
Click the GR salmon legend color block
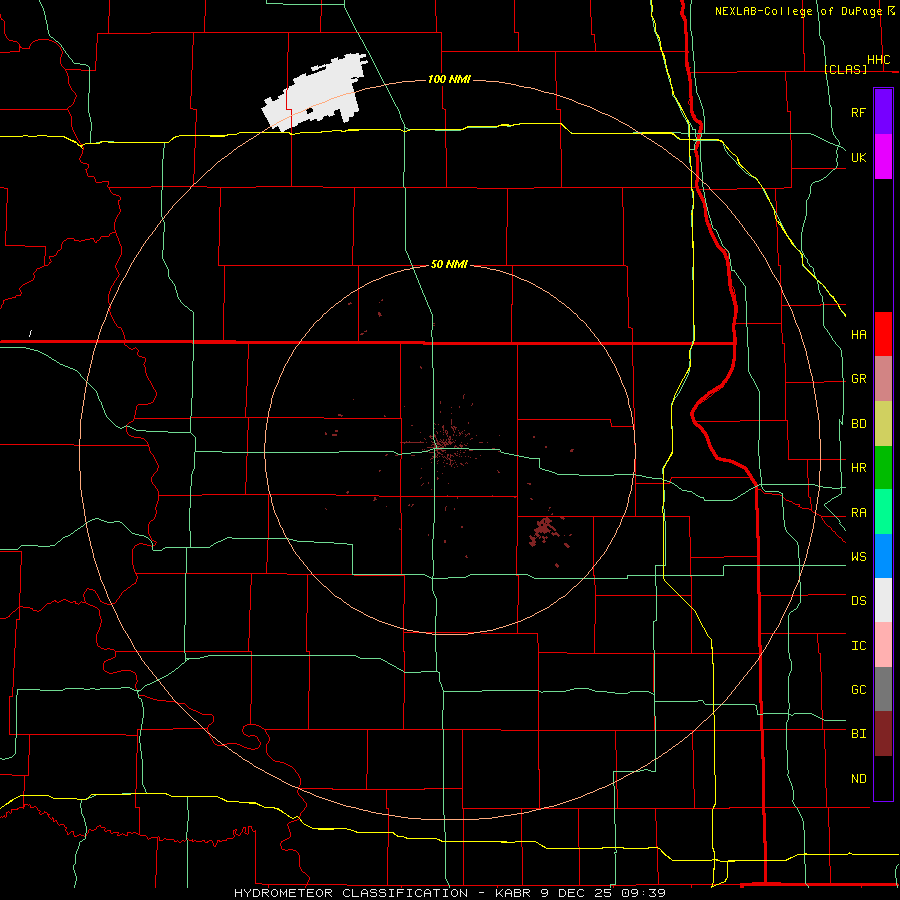point(883,379)
